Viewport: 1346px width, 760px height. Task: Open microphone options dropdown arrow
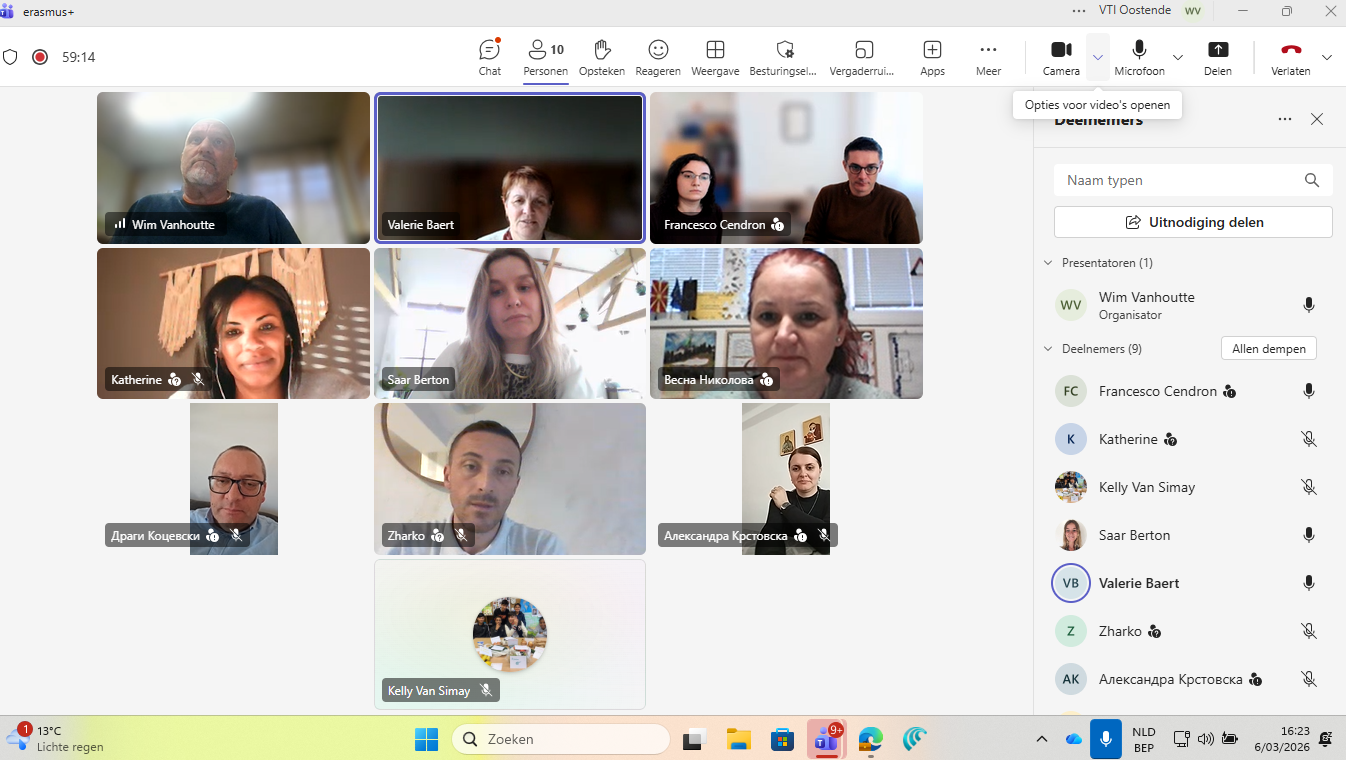1177,57
